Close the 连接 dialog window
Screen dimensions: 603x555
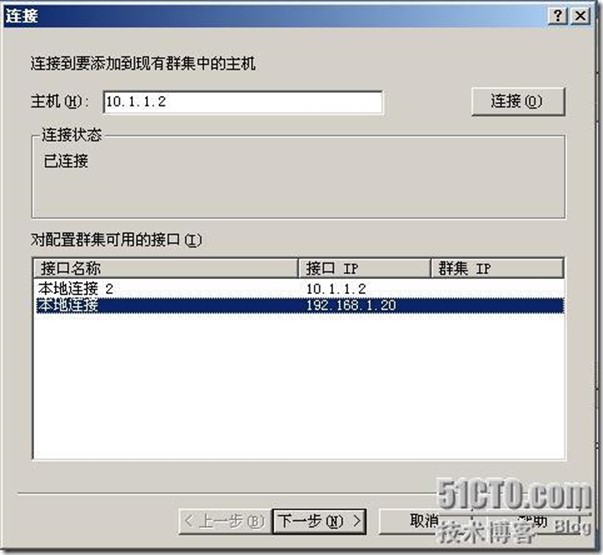click(x=580, y=16)
